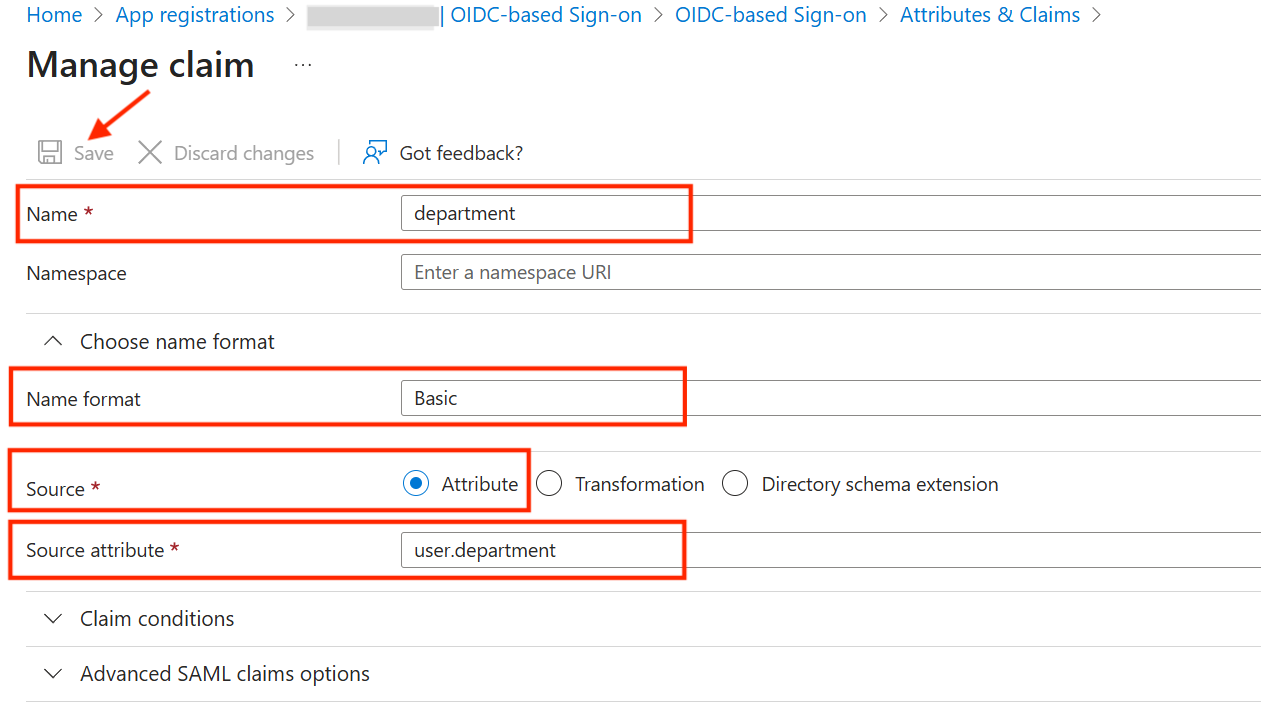1261x713 pixels.
Task: Open the Name format dropdown showing Basic
Action: pyautogui.click(x=830, y=398)
